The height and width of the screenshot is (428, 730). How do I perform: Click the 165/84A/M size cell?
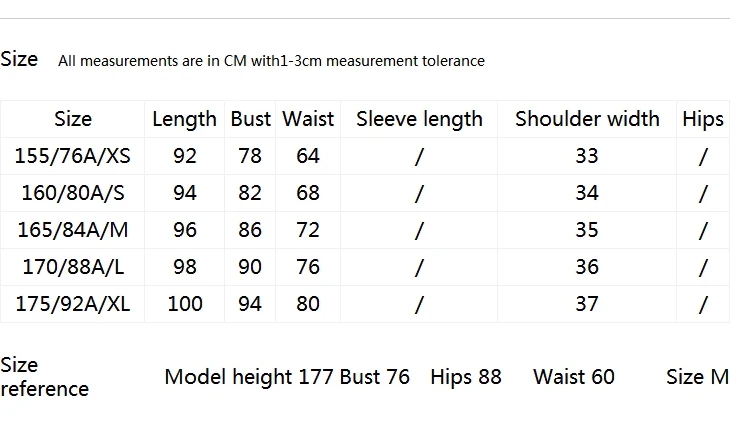73,230
